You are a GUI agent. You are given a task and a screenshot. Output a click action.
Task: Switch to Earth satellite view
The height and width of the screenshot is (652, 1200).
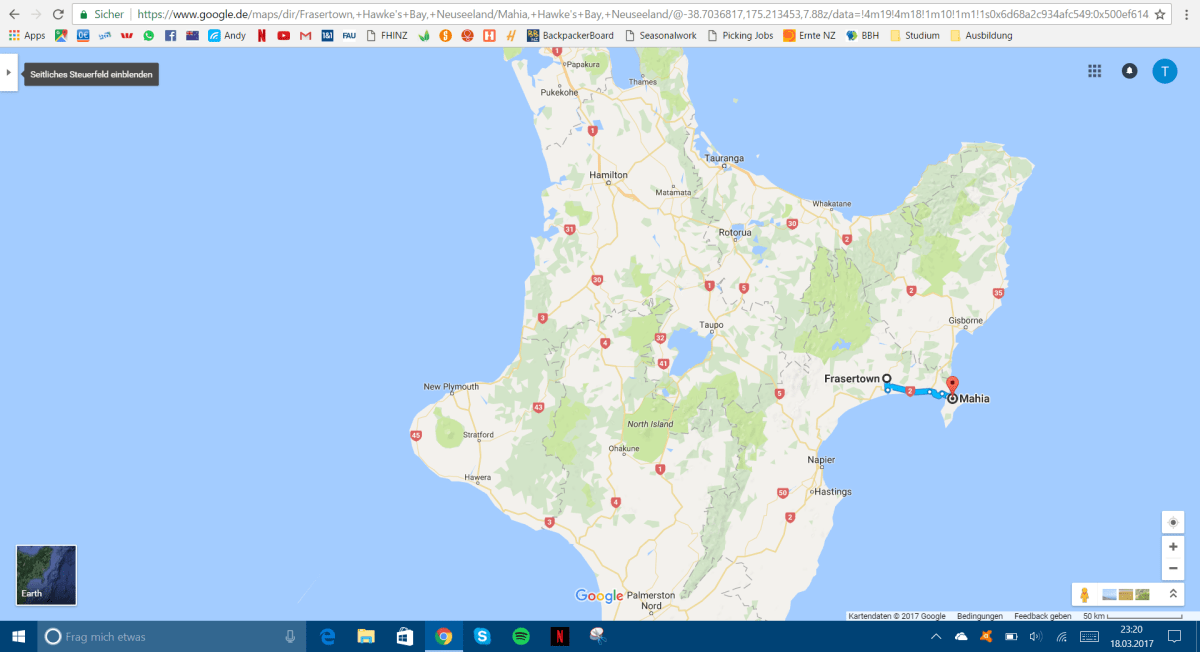[46, 575]
